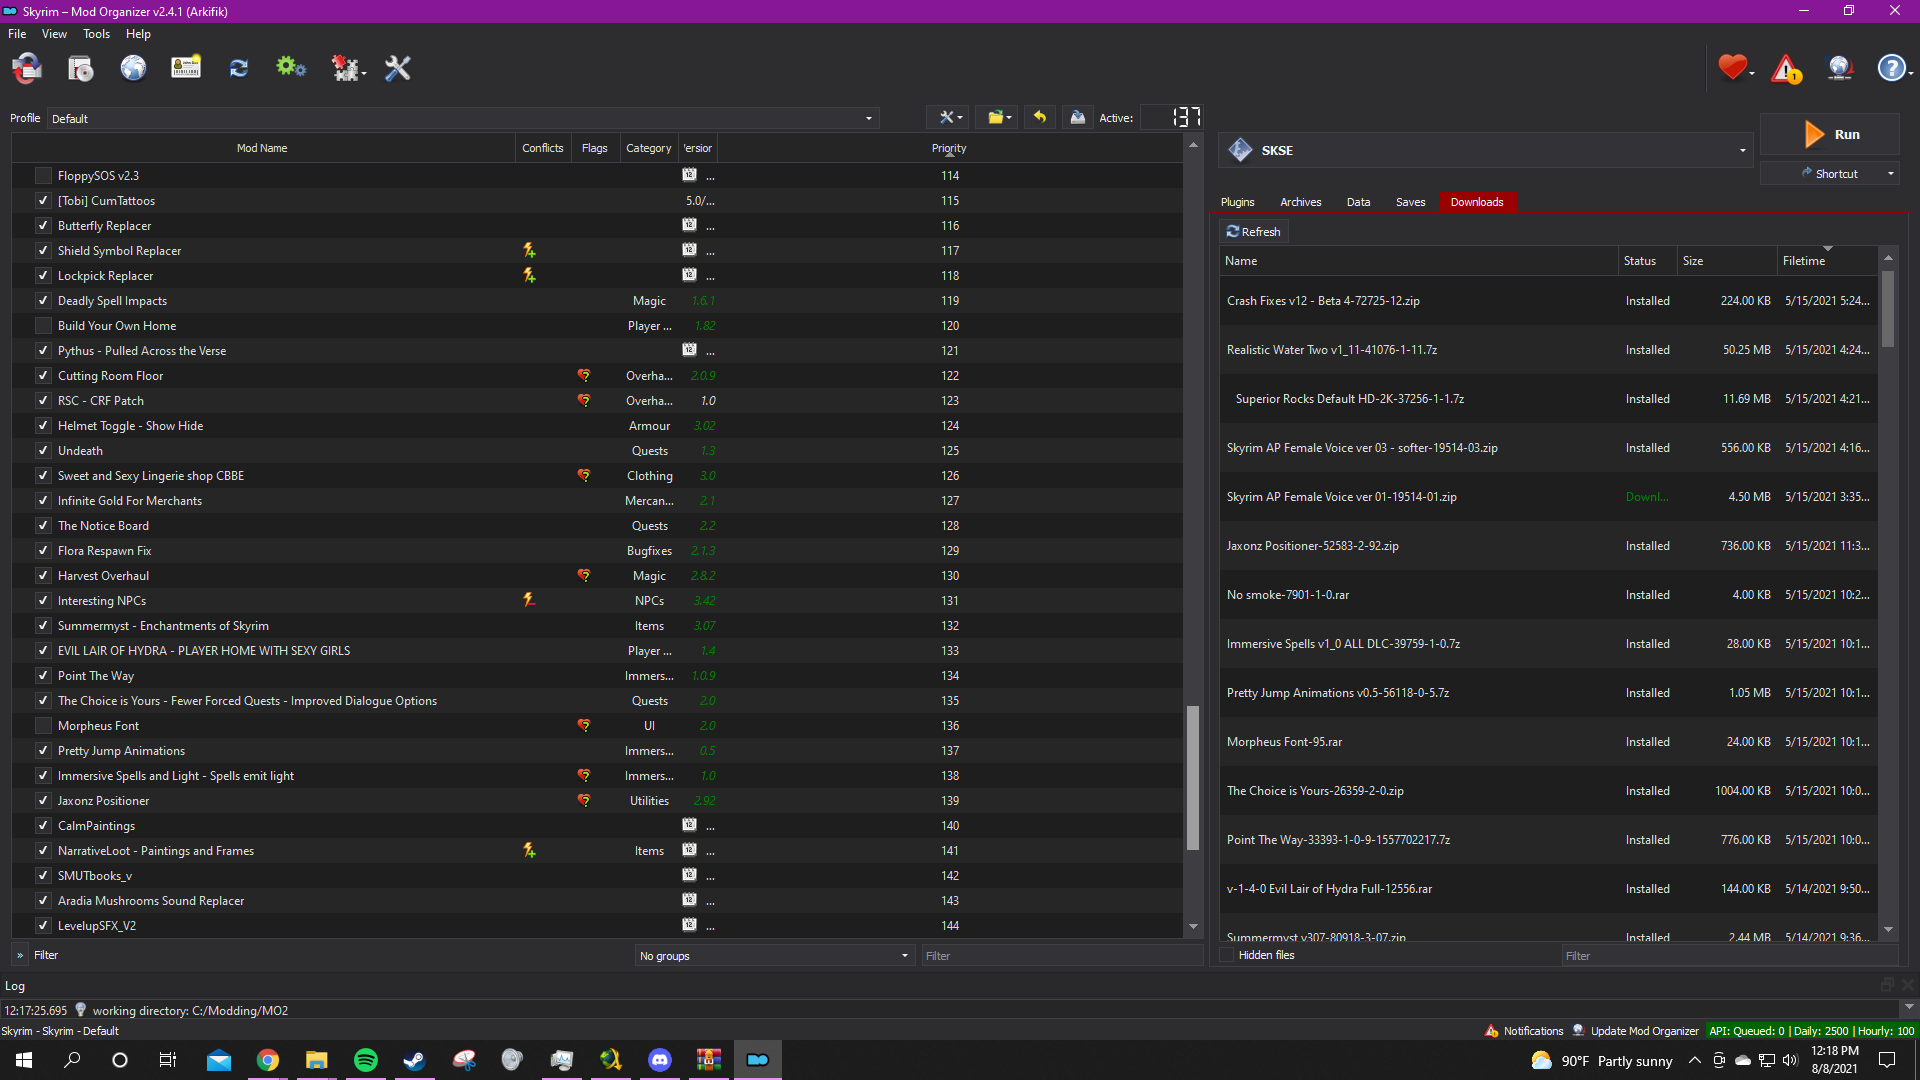The image size is (1920, 1080).
Task: Disable the Butterfly Replacer mod checkbox
Action: (x=43, y=226)
